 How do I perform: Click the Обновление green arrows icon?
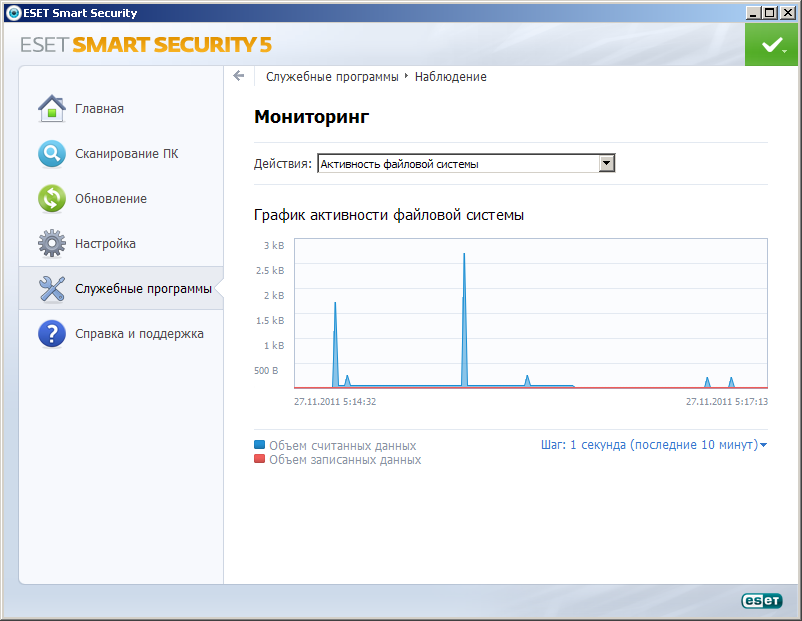(52, 198)
